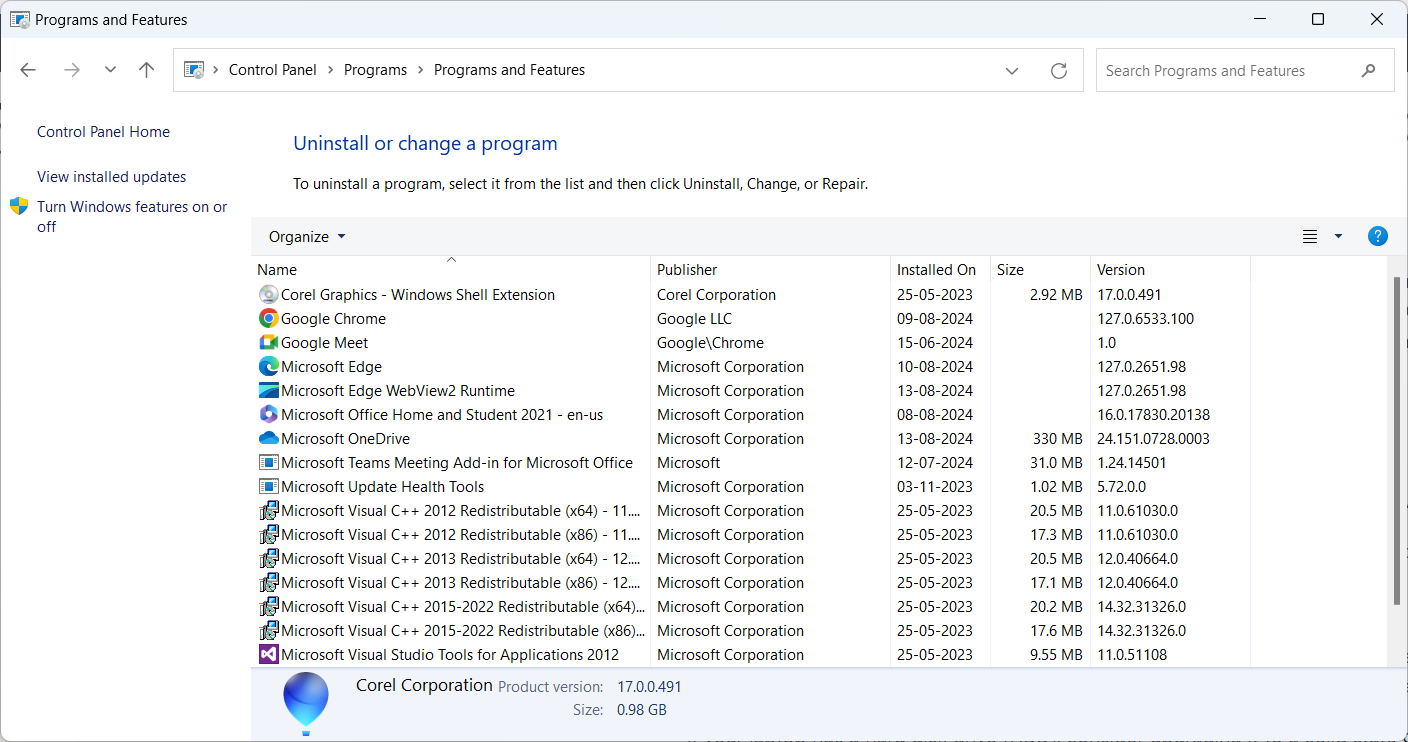The width and height of the screenshot is (1408, 742).
Task: Sort by the Size column header
Action: 1040,270
